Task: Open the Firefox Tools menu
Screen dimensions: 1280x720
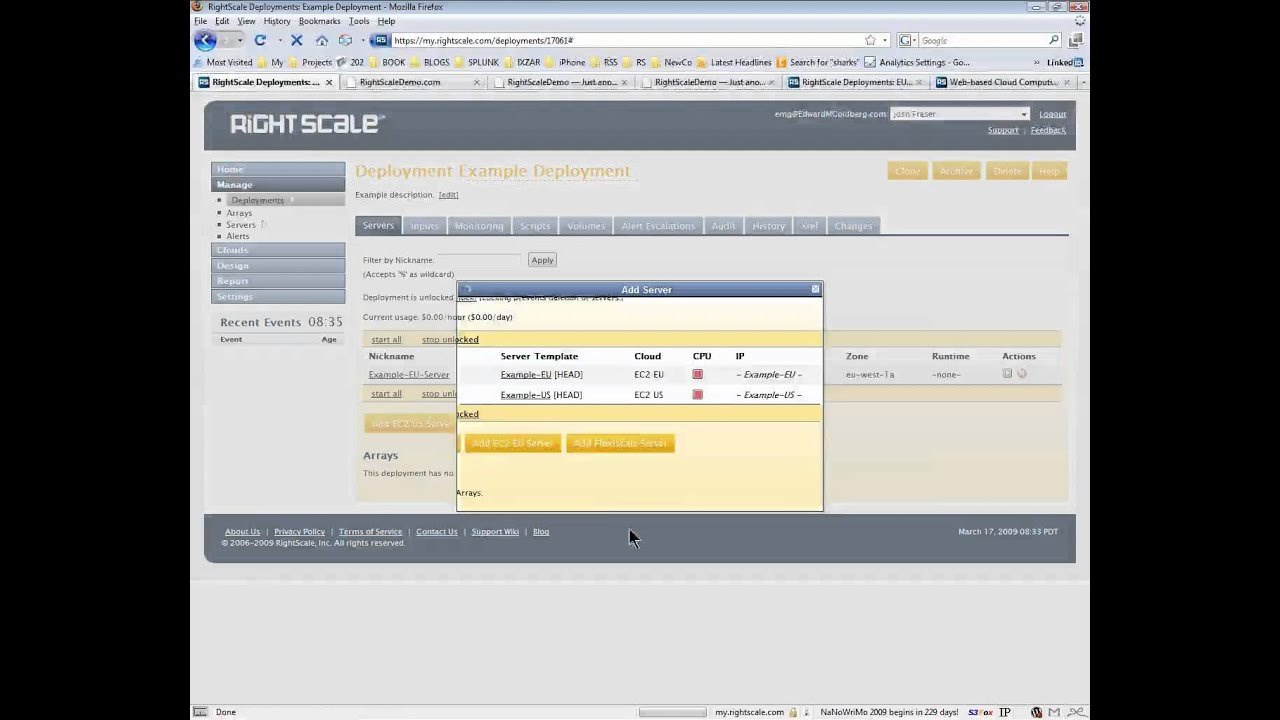Action: coord(359,21)
